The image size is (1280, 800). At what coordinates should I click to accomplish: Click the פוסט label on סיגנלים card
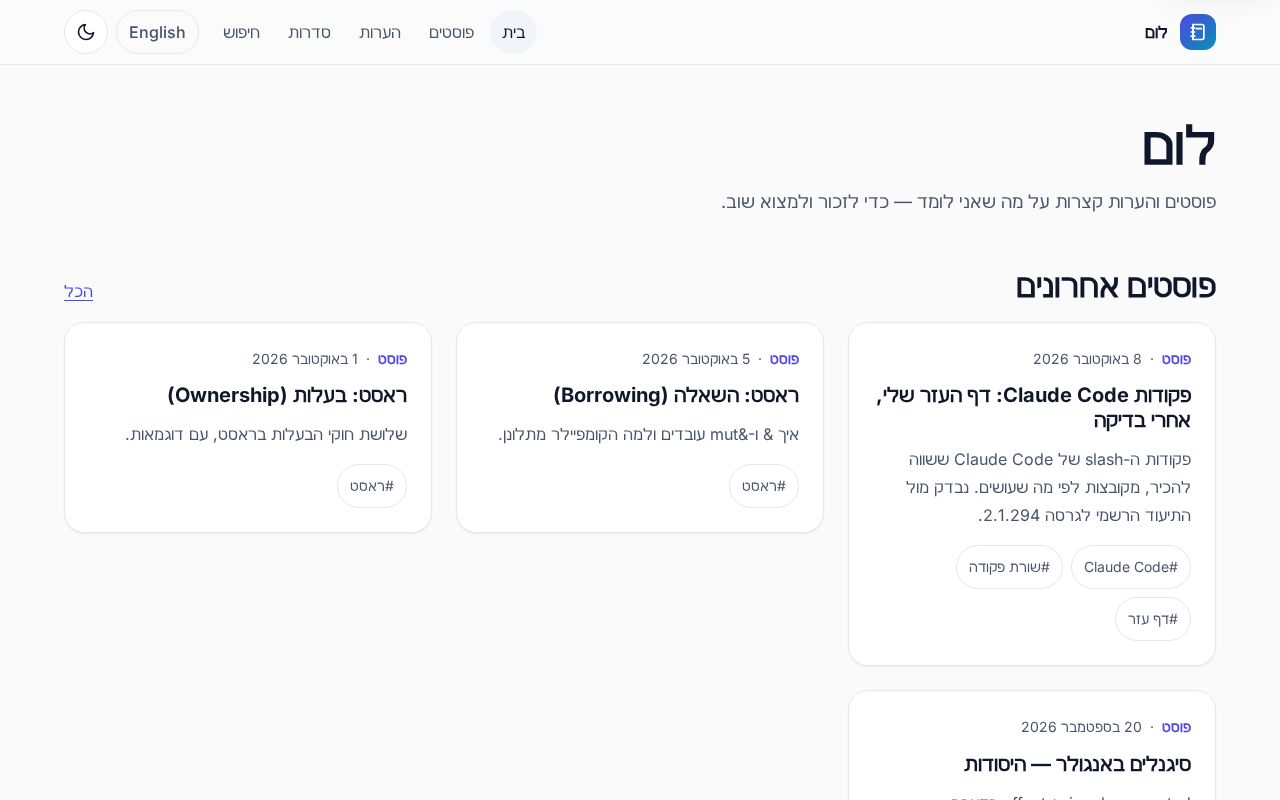coord(1176,727)
